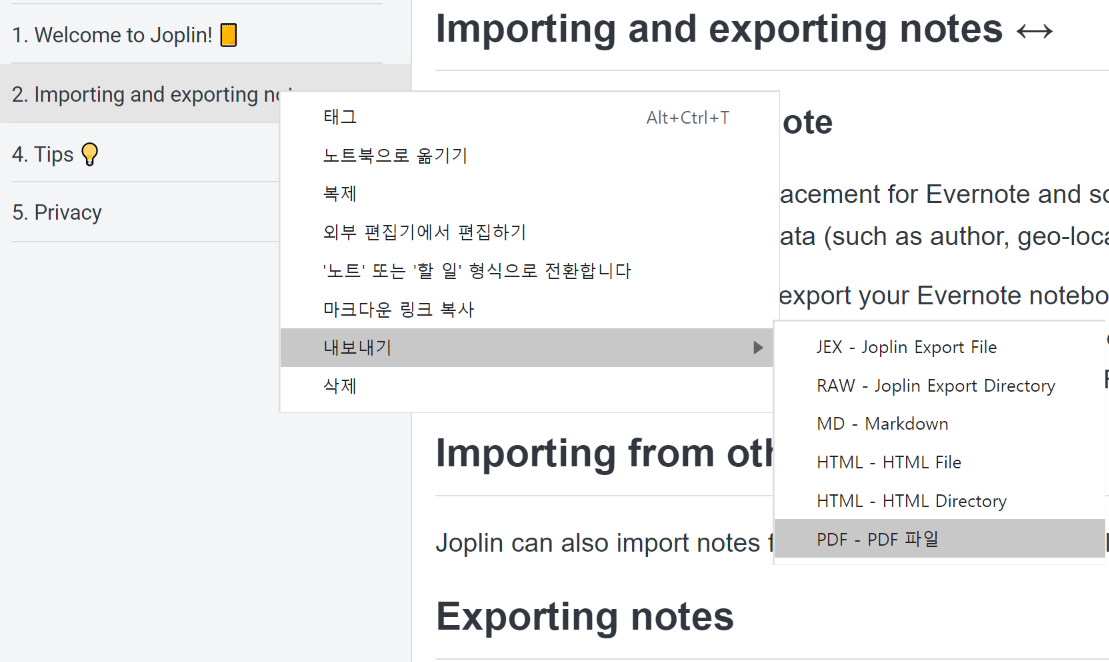
Task: Export as PDF - PDF 파일
Action: point(940,539)
